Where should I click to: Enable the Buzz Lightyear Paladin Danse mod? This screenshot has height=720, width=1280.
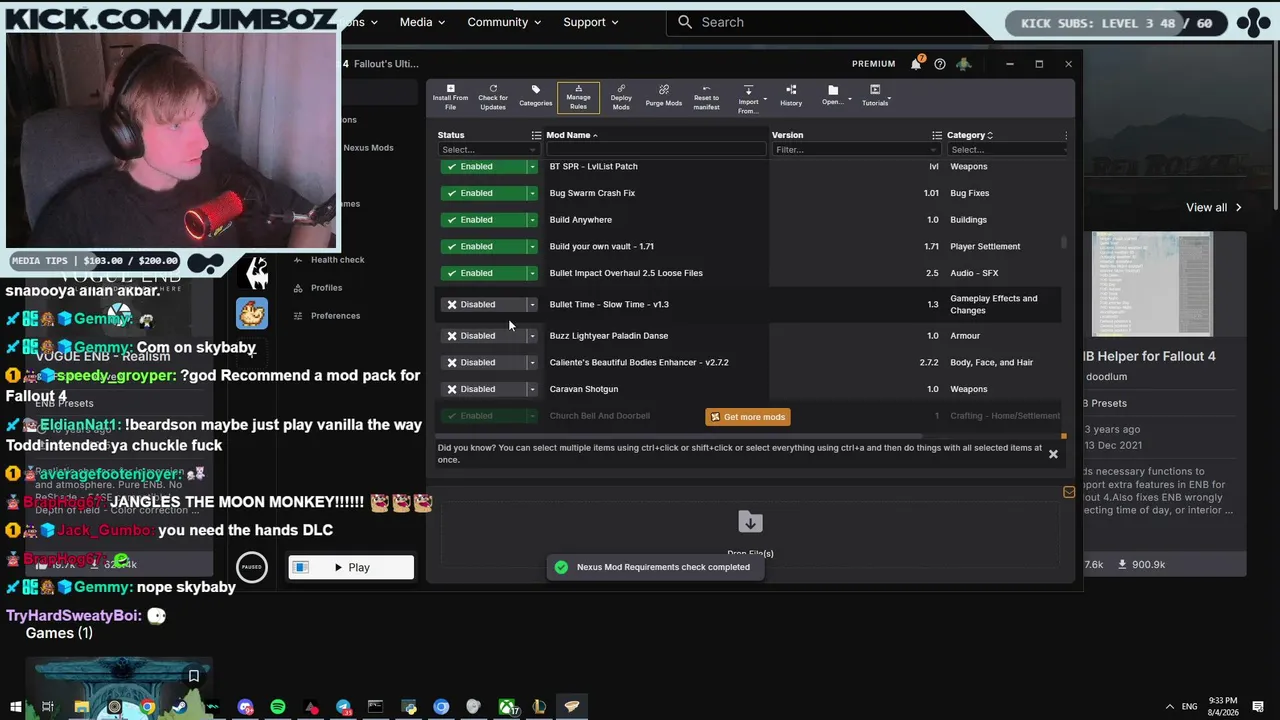tap(482, 336)
